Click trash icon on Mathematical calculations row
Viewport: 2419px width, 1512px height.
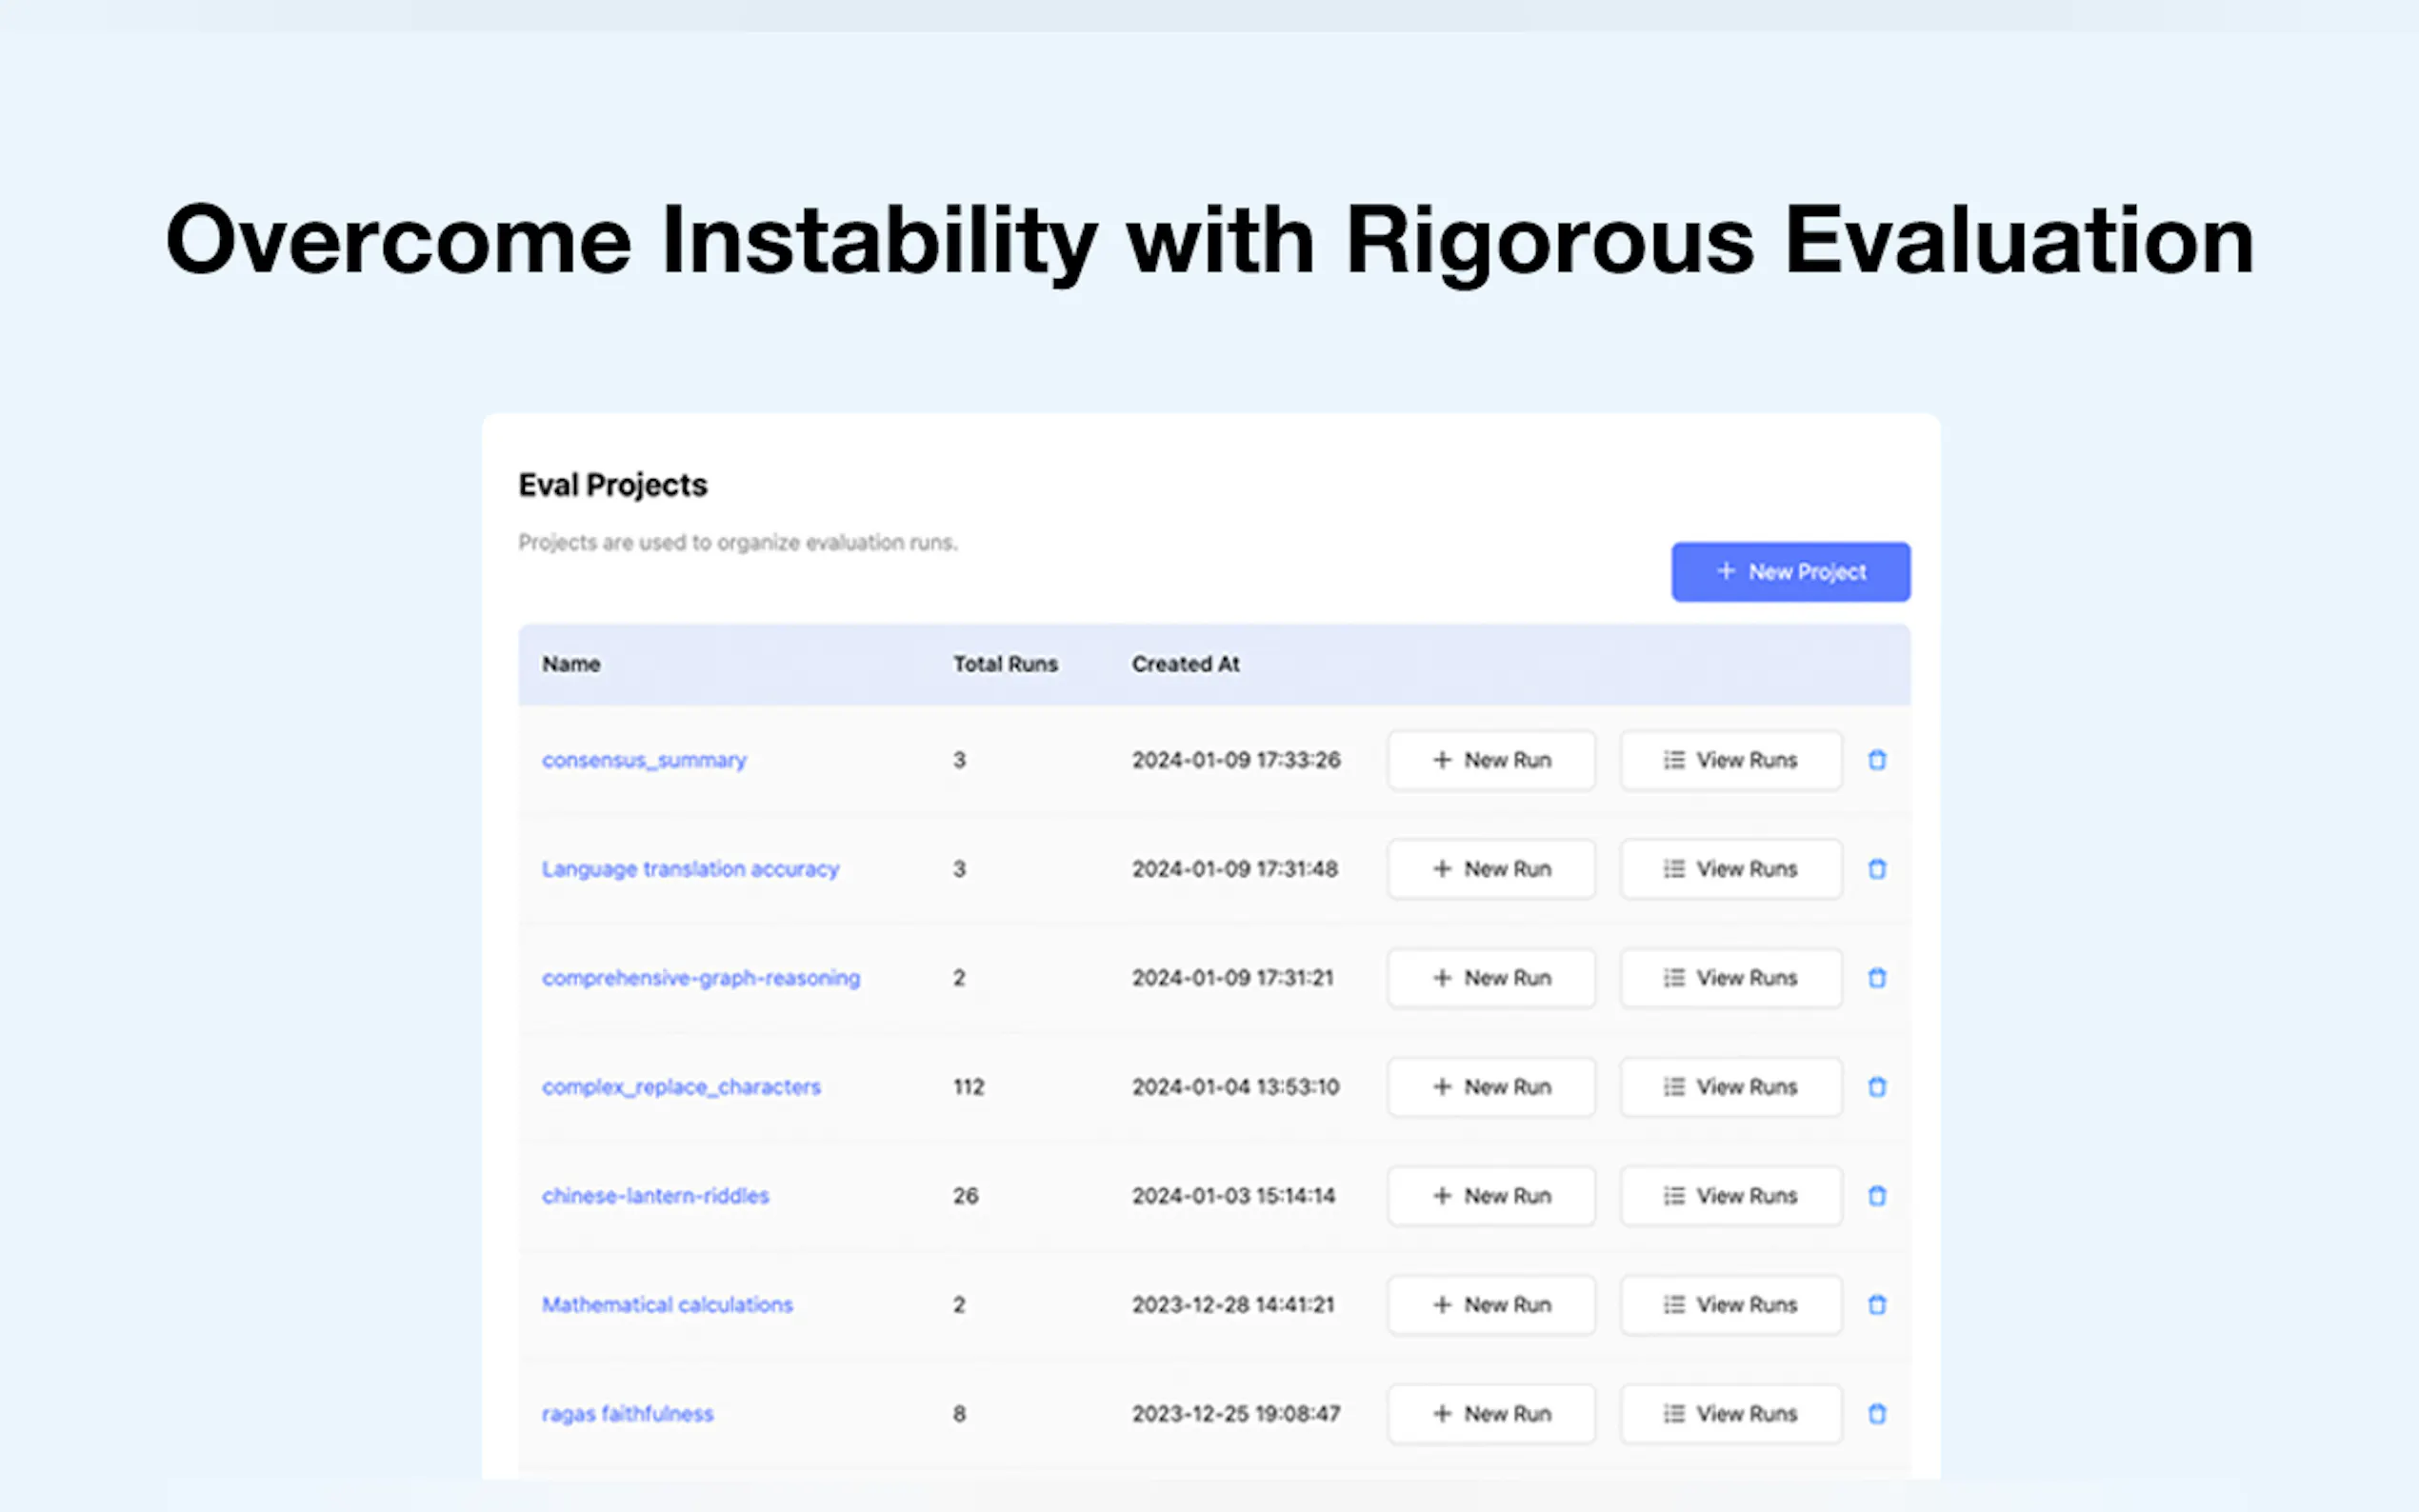1876,1305
